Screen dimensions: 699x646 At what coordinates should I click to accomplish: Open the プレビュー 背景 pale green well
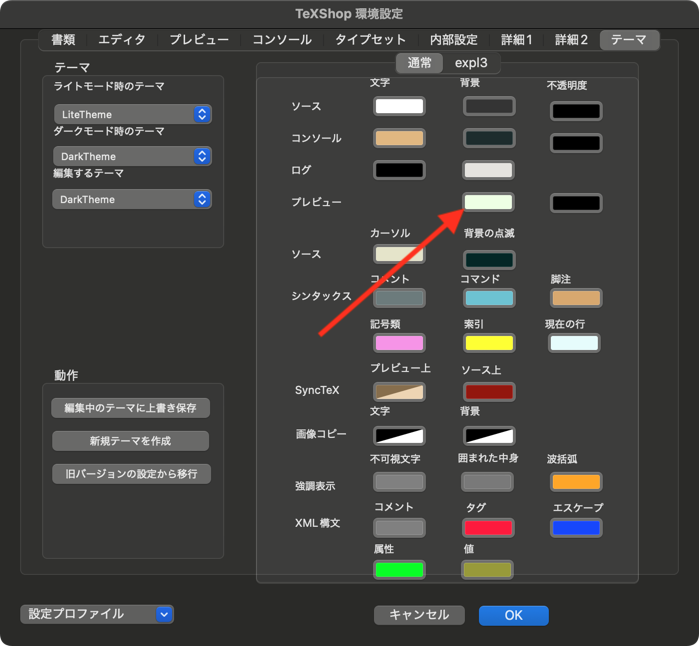pos(488,202)
